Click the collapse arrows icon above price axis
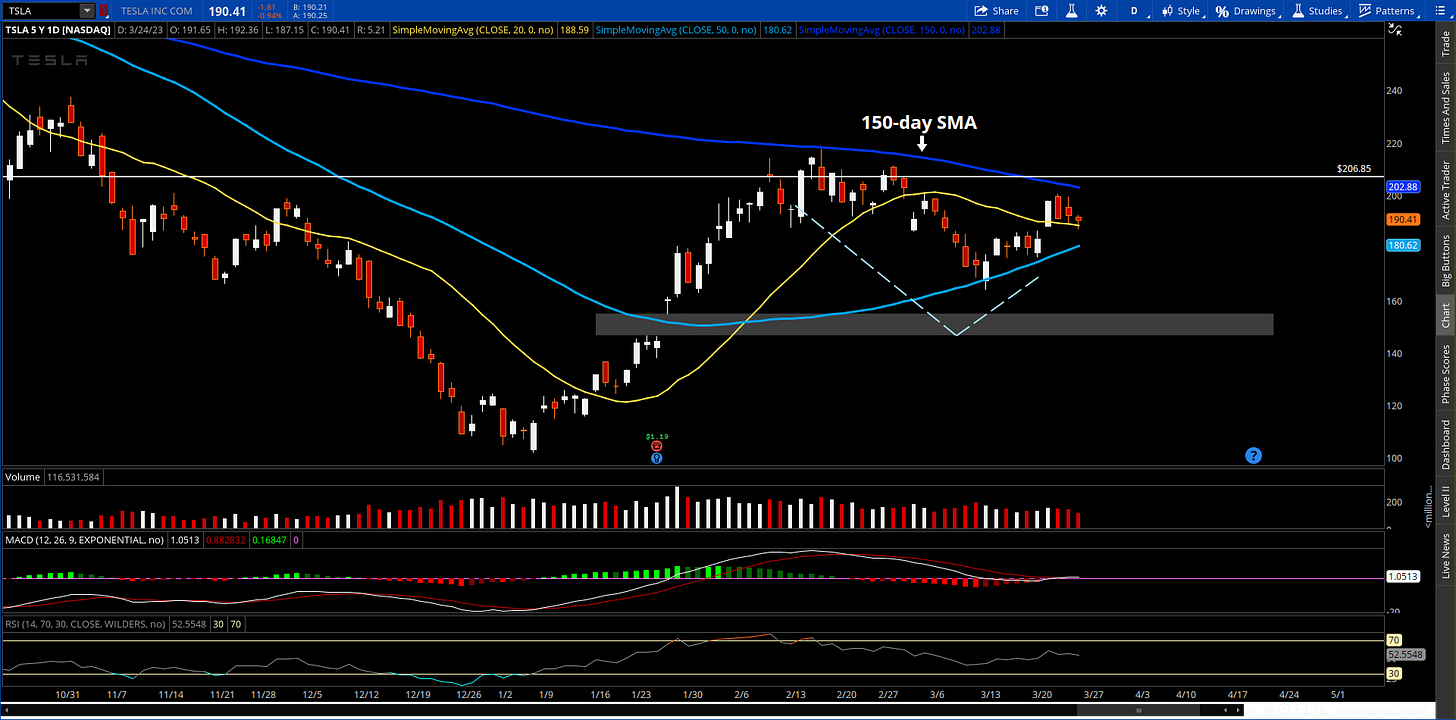Image resolution: width=1456 pixels, height=720 pixels. click(1396, 30)
